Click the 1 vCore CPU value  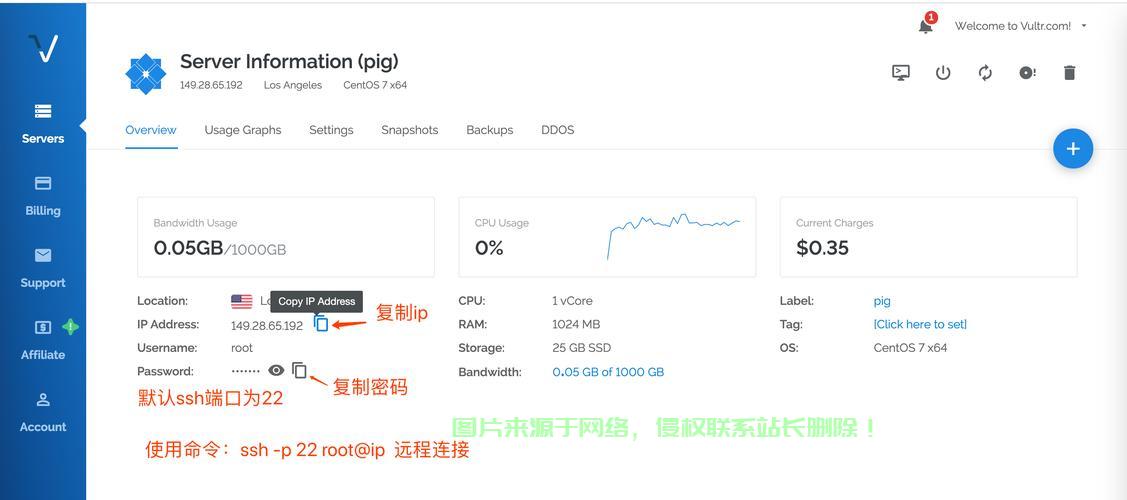(x=572, y=301)
